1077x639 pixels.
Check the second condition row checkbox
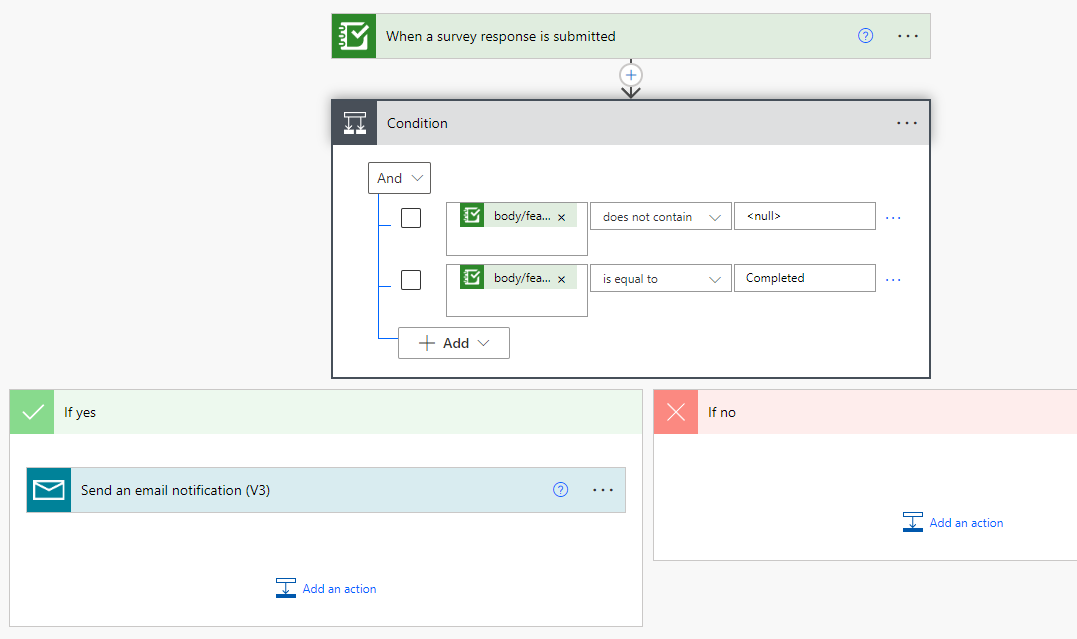click(411, 280)
